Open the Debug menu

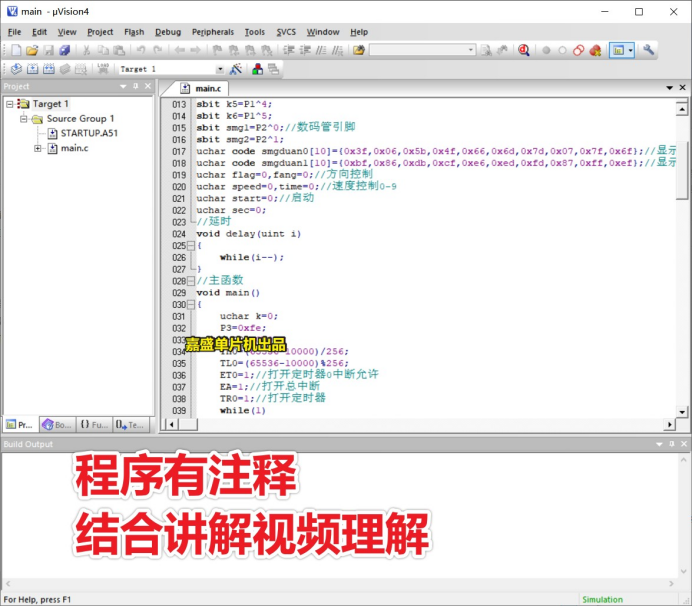[x=168, y=32]
